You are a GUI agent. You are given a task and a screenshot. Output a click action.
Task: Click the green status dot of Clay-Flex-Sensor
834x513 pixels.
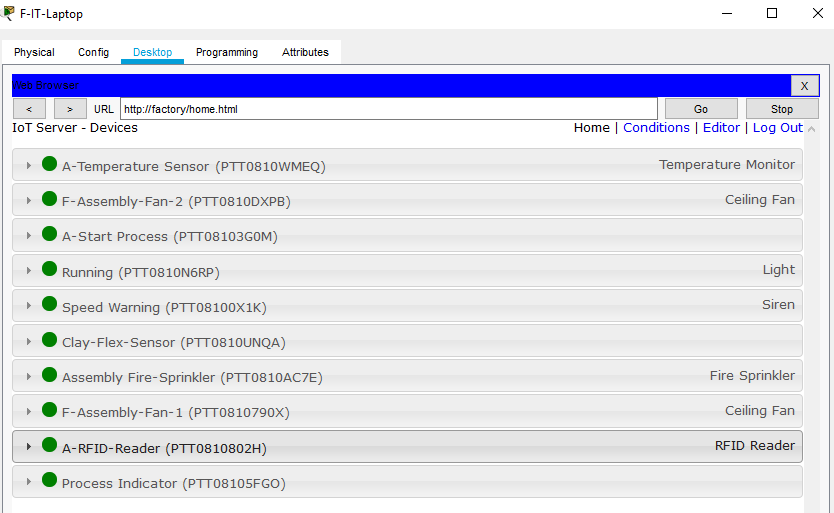(49, 340)
